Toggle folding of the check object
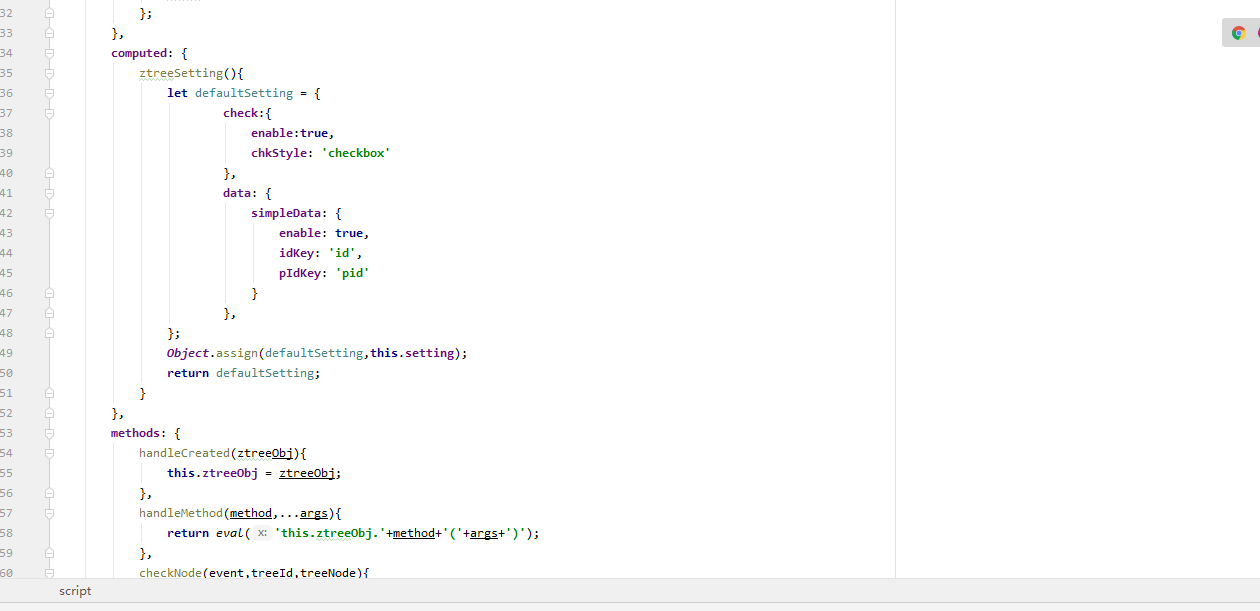The image size is (1260, 611). tap(48, 112)
